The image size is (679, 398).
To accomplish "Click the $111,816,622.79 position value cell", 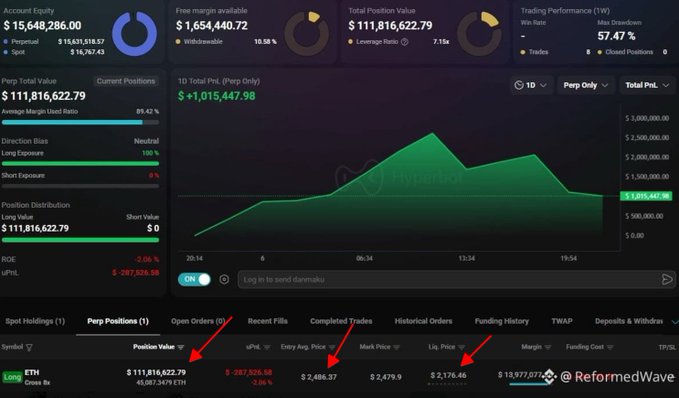I will pyautogui.click(x=156, y=372).
